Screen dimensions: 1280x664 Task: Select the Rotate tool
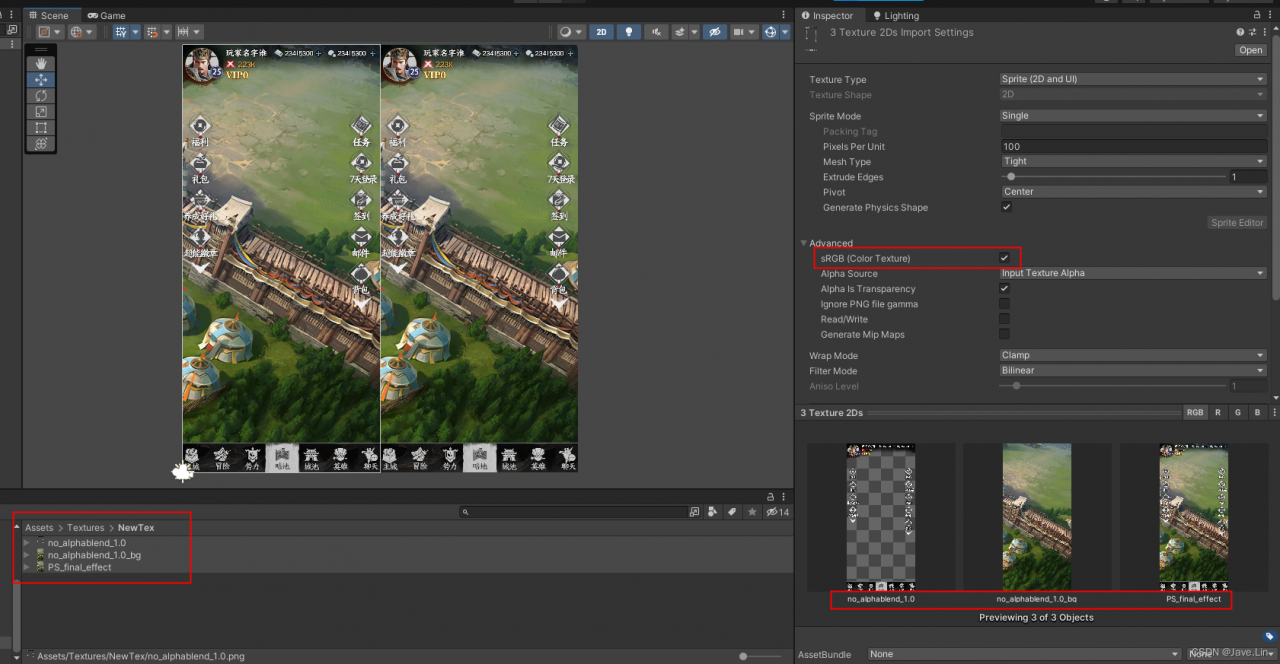[41, 95]
